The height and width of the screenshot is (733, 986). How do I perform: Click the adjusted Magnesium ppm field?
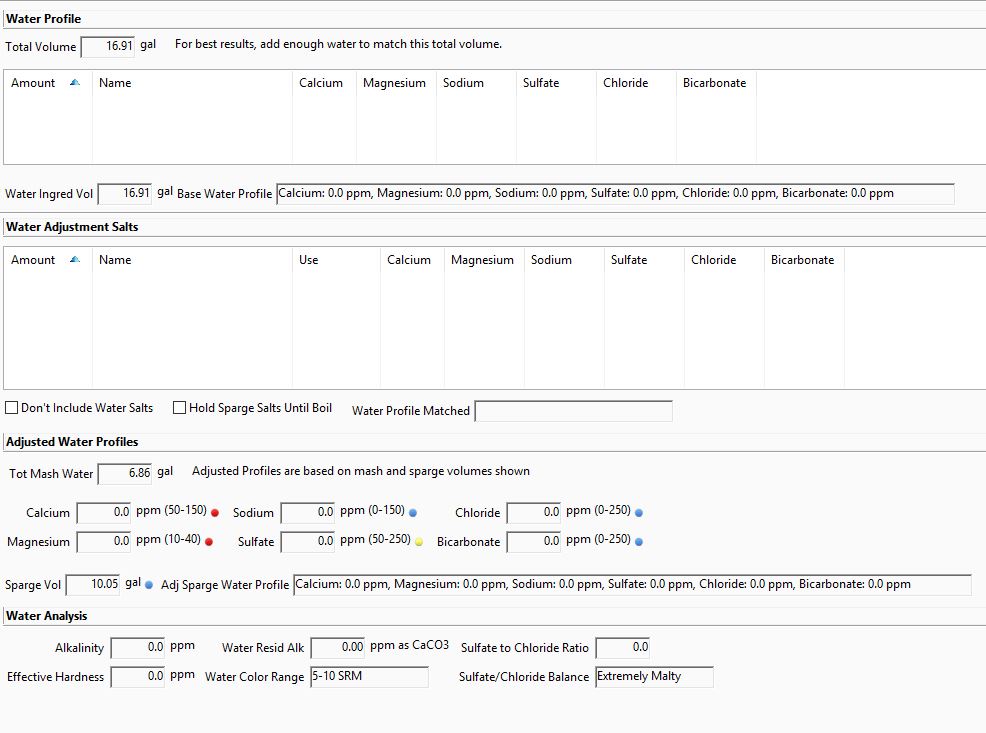104,541
